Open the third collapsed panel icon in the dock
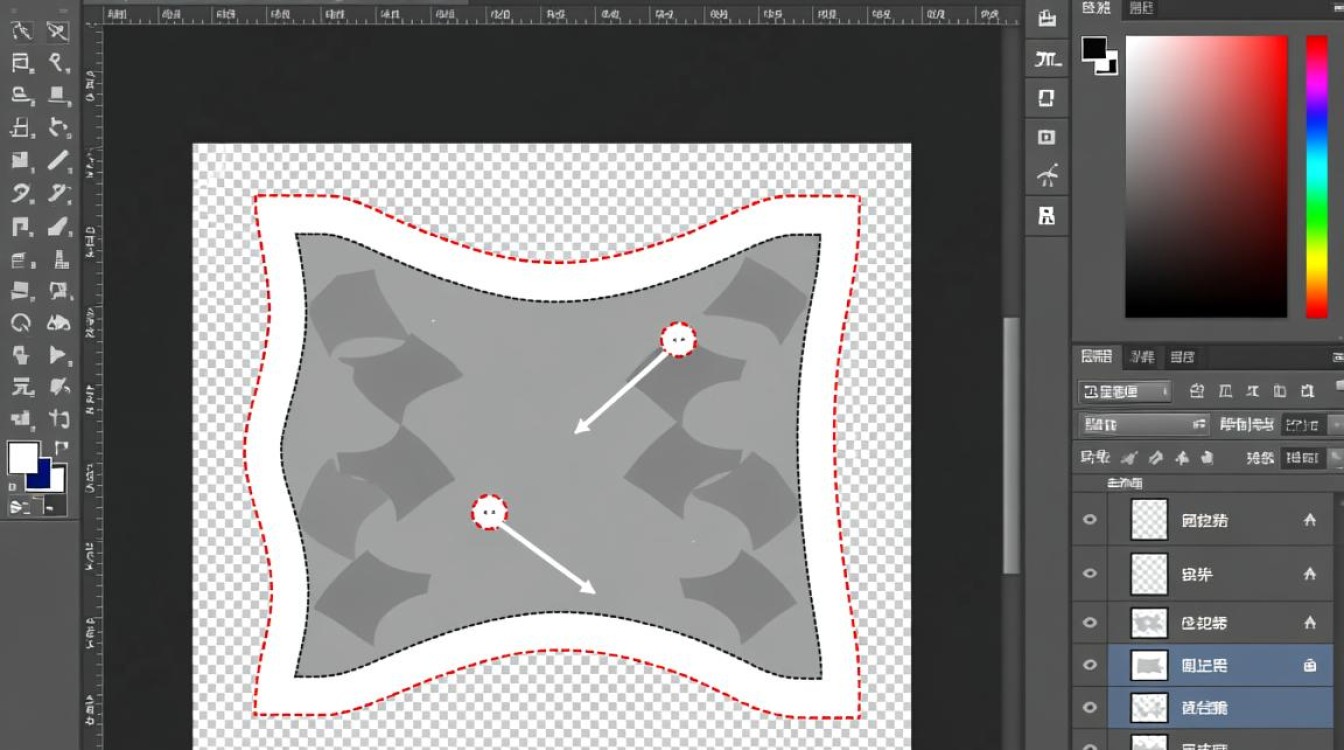The height and width of the screenshot is (750, 1344). (1047, 97)
